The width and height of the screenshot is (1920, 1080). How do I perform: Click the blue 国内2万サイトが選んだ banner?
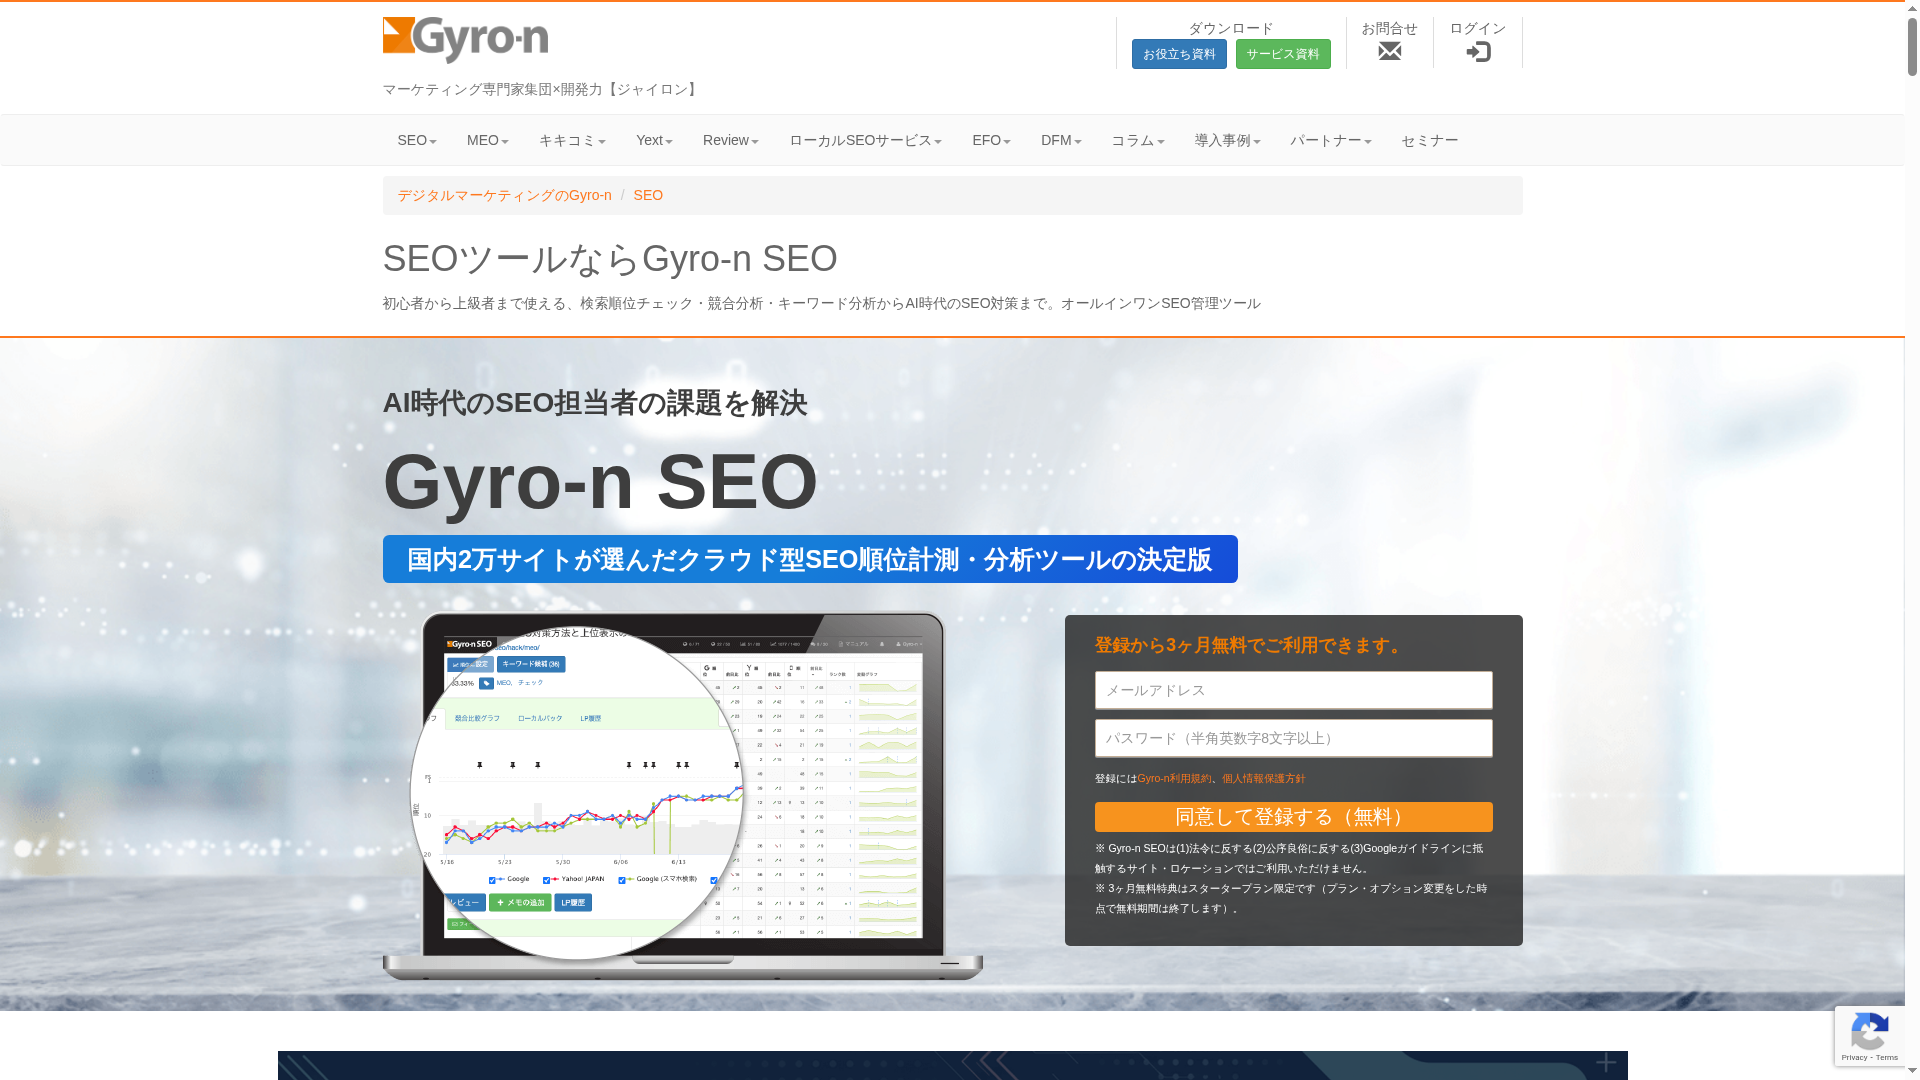click(810, 559)
